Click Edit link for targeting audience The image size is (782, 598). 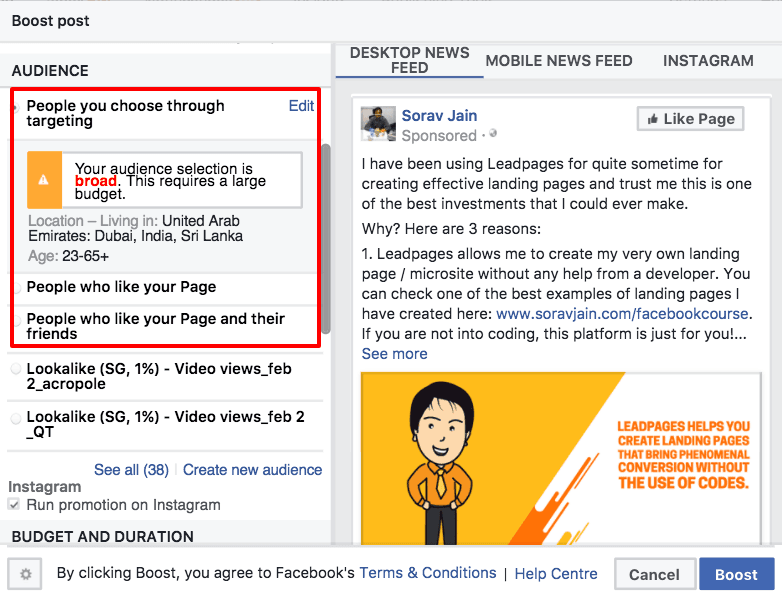coord(301,106)
